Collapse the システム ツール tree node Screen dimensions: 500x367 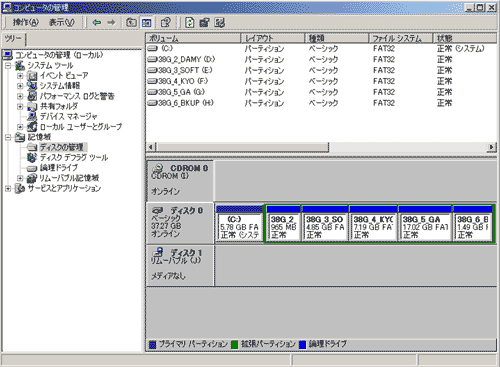tap(8, 66)
